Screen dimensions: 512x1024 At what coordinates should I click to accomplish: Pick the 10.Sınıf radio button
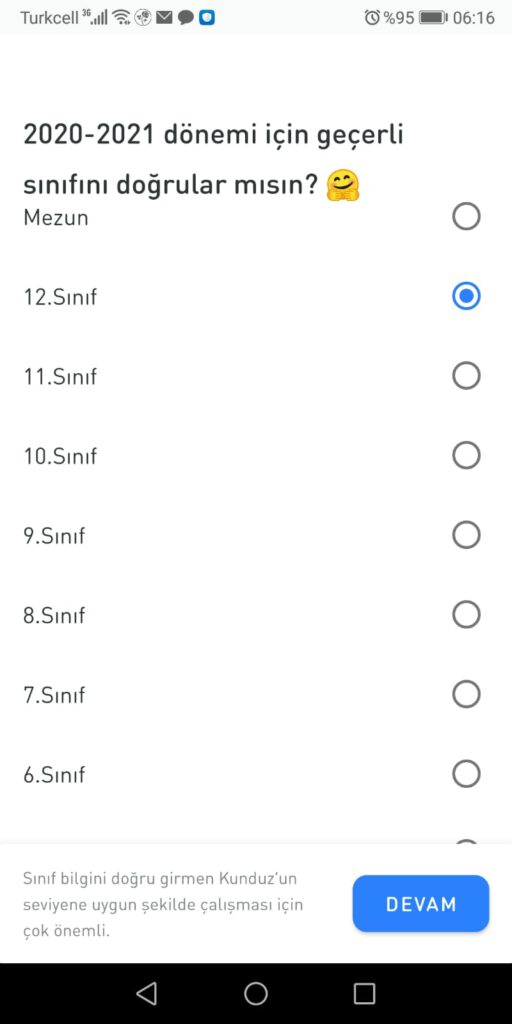tap(466, 455)
